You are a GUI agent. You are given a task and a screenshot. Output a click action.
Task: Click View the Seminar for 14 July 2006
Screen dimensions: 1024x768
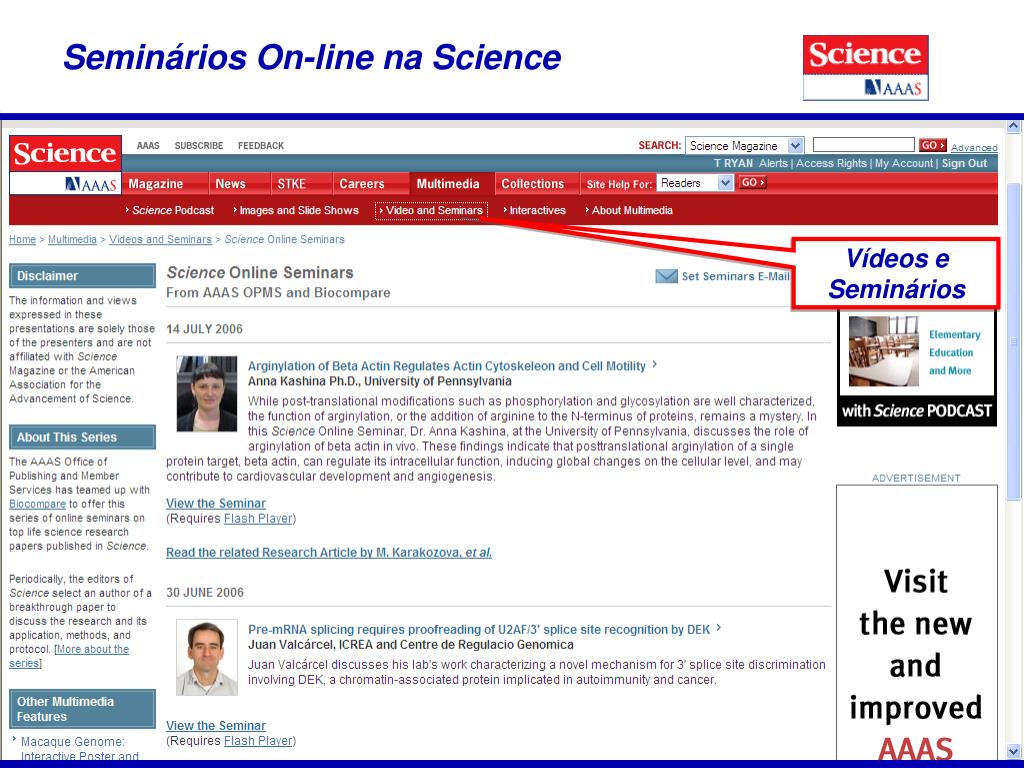pyautogui.click(x=216, y=504)
